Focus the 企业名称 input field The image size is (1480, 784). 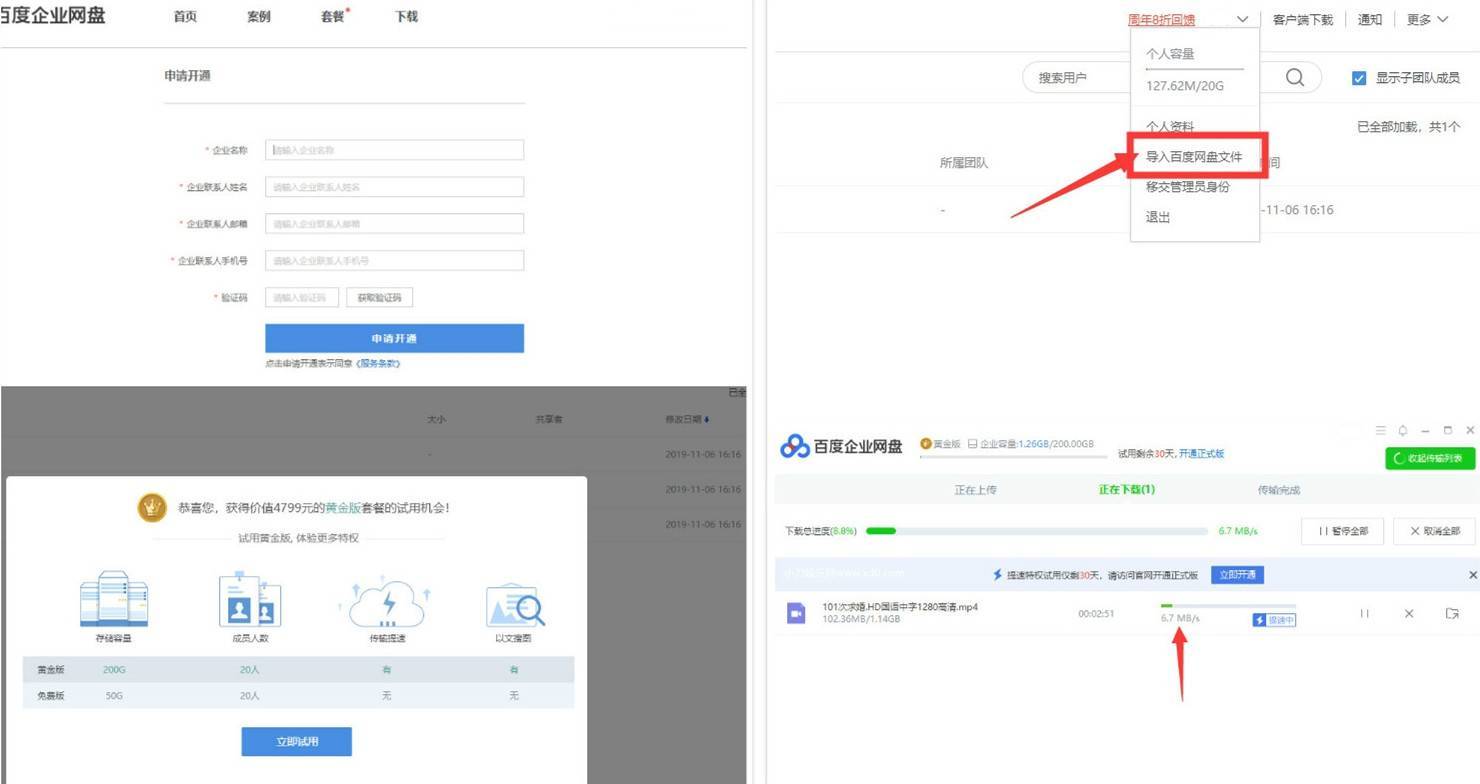click(x=394, y=150)
